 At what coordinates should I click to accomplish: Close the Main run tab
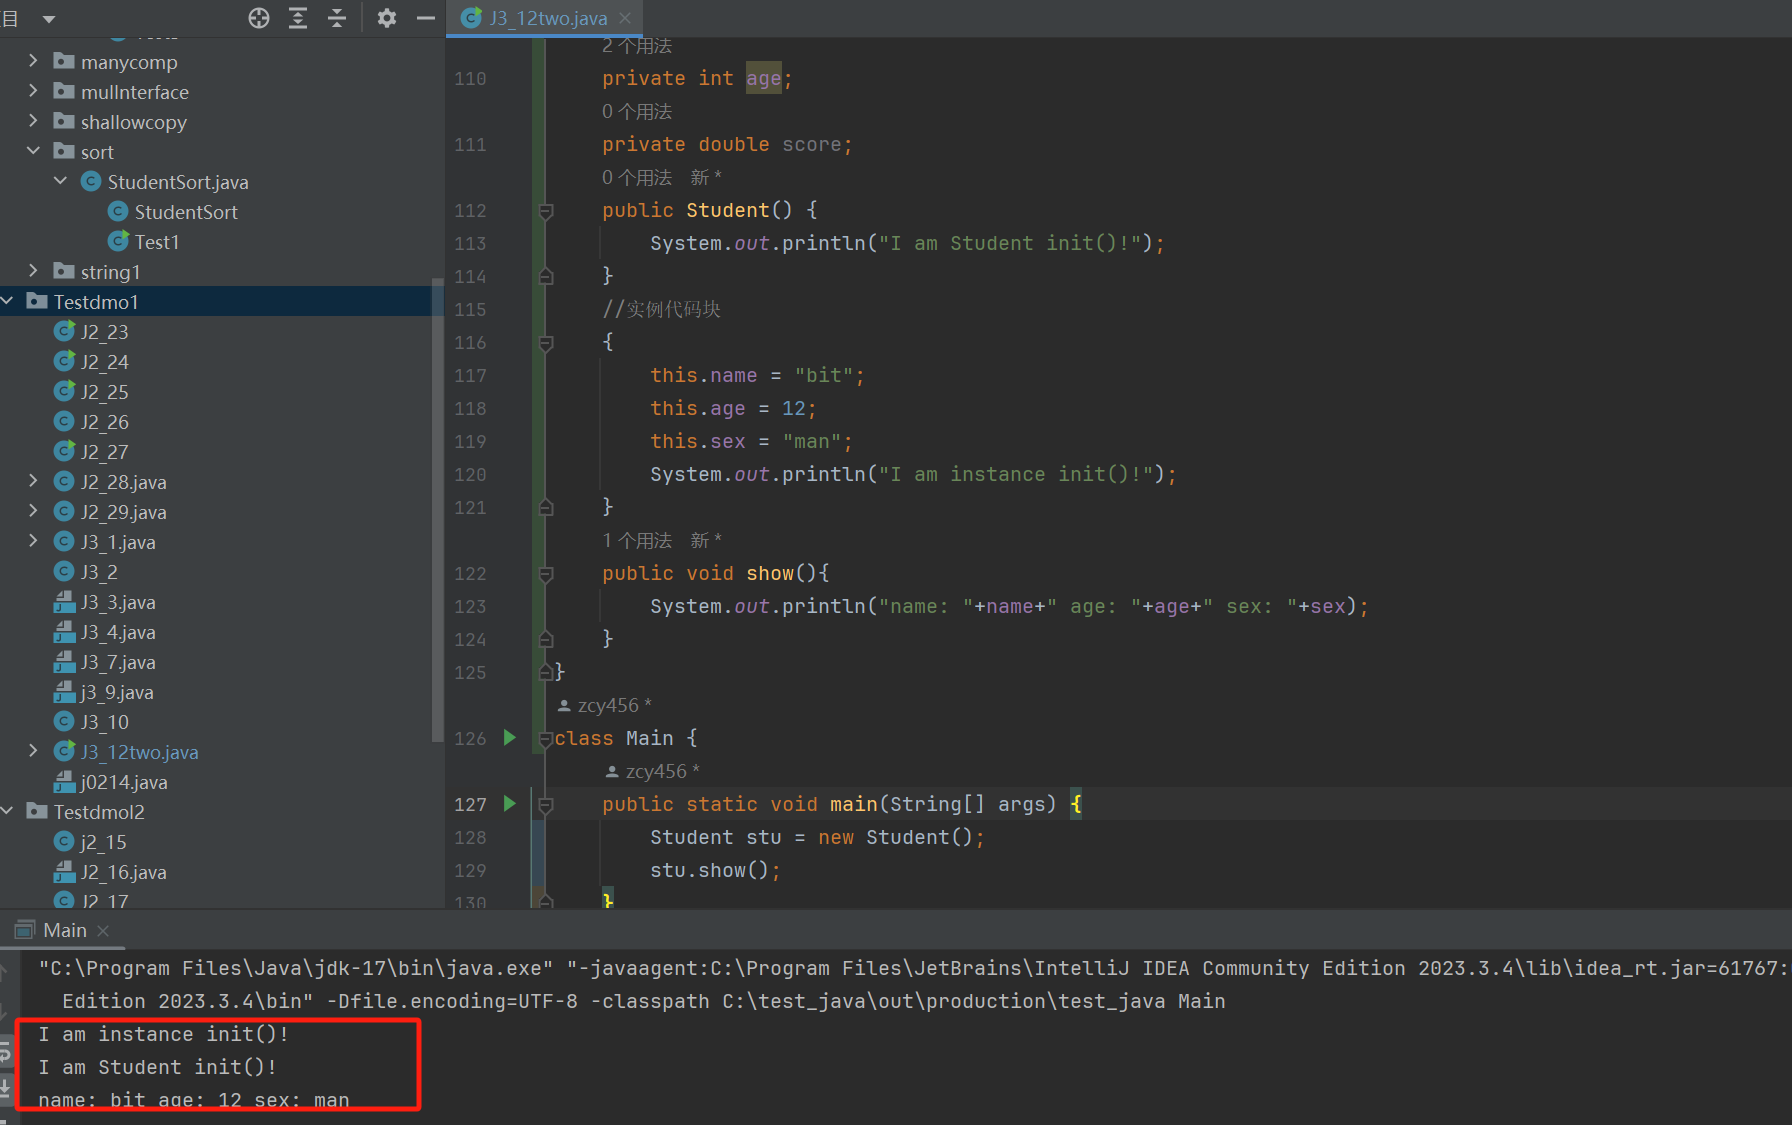coord(103,930)
